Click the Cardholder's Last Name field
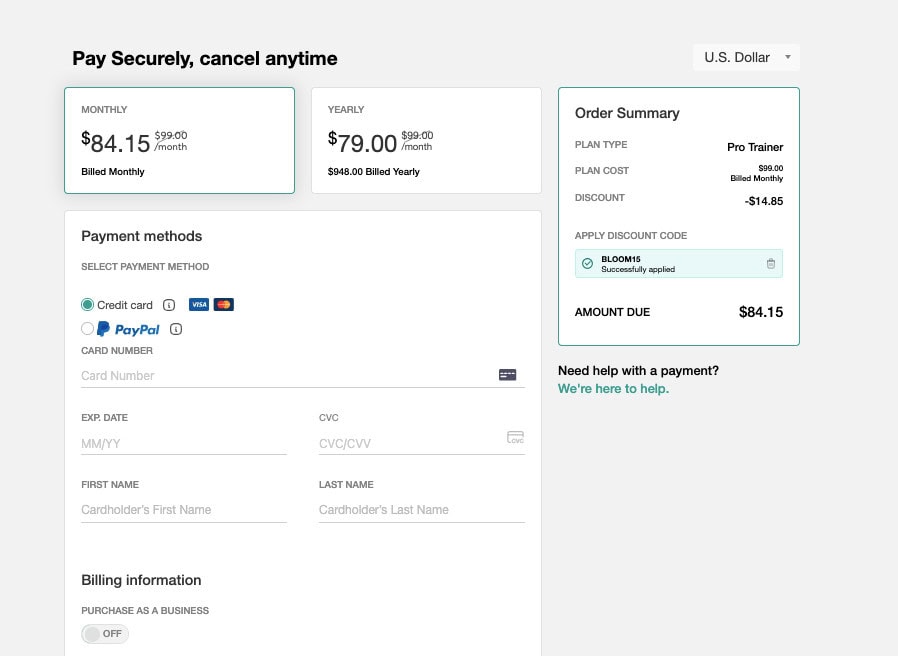 tap(421, 510)
